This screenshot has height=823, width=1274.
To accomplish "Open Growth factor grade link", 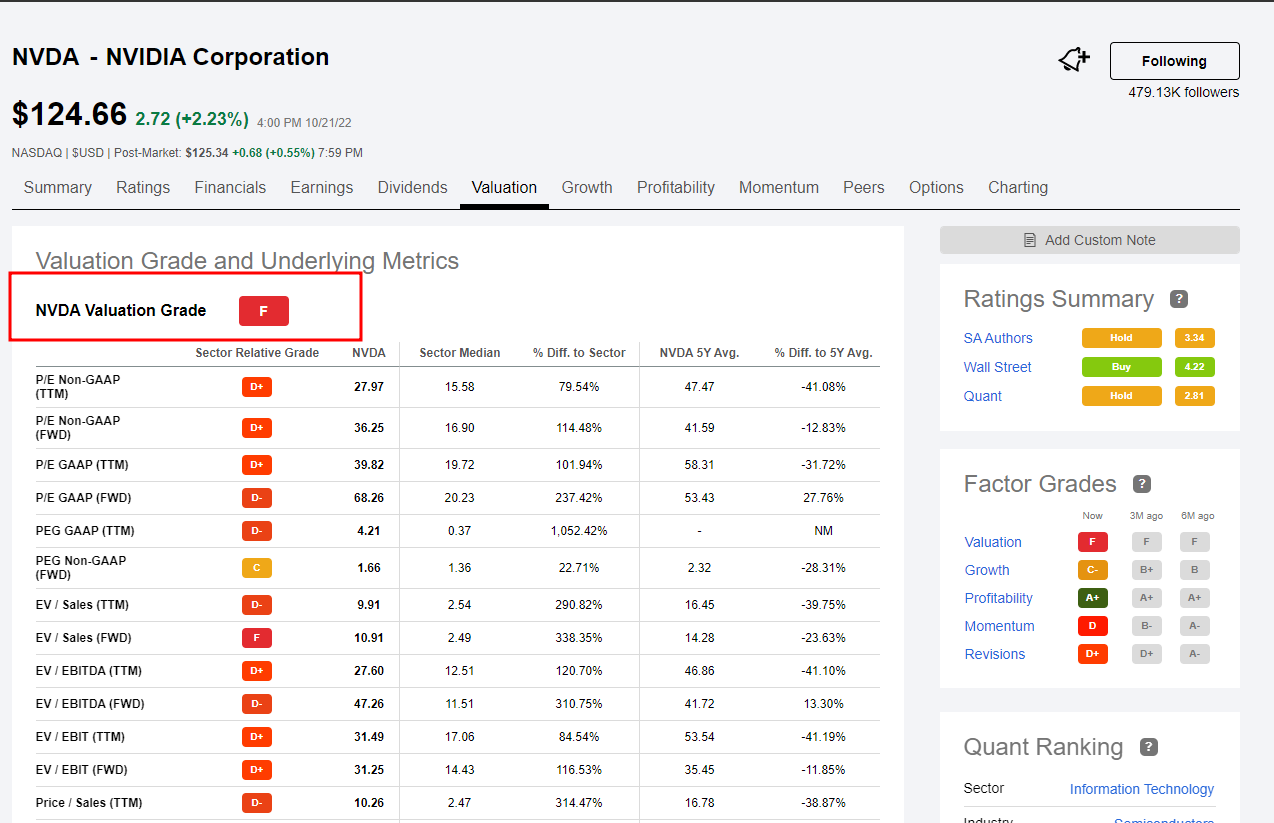I will [987, 570].
